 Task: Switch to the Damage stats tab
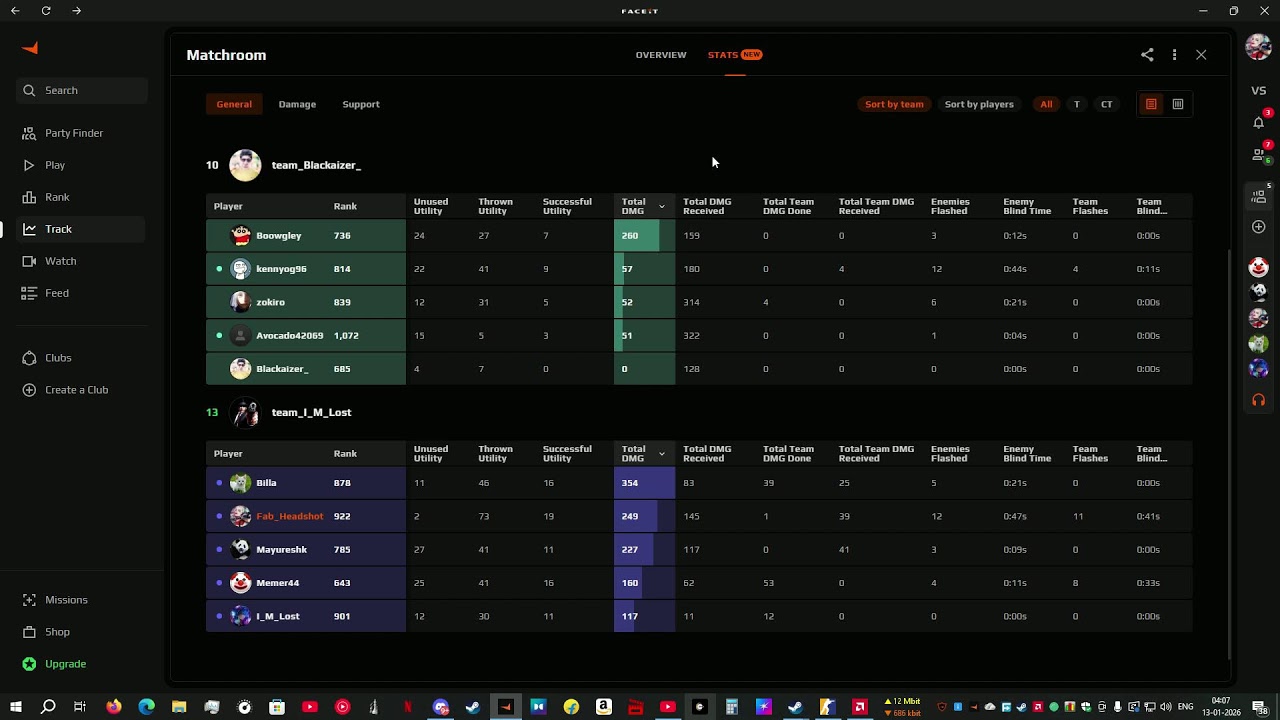(x=297, y=104)
